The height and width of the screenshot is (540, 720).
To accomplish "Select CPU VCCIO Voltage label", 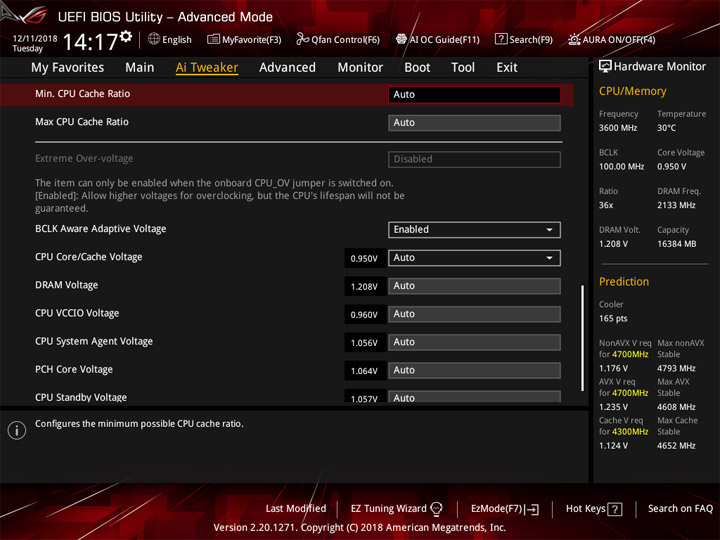I will pos(77,313).
